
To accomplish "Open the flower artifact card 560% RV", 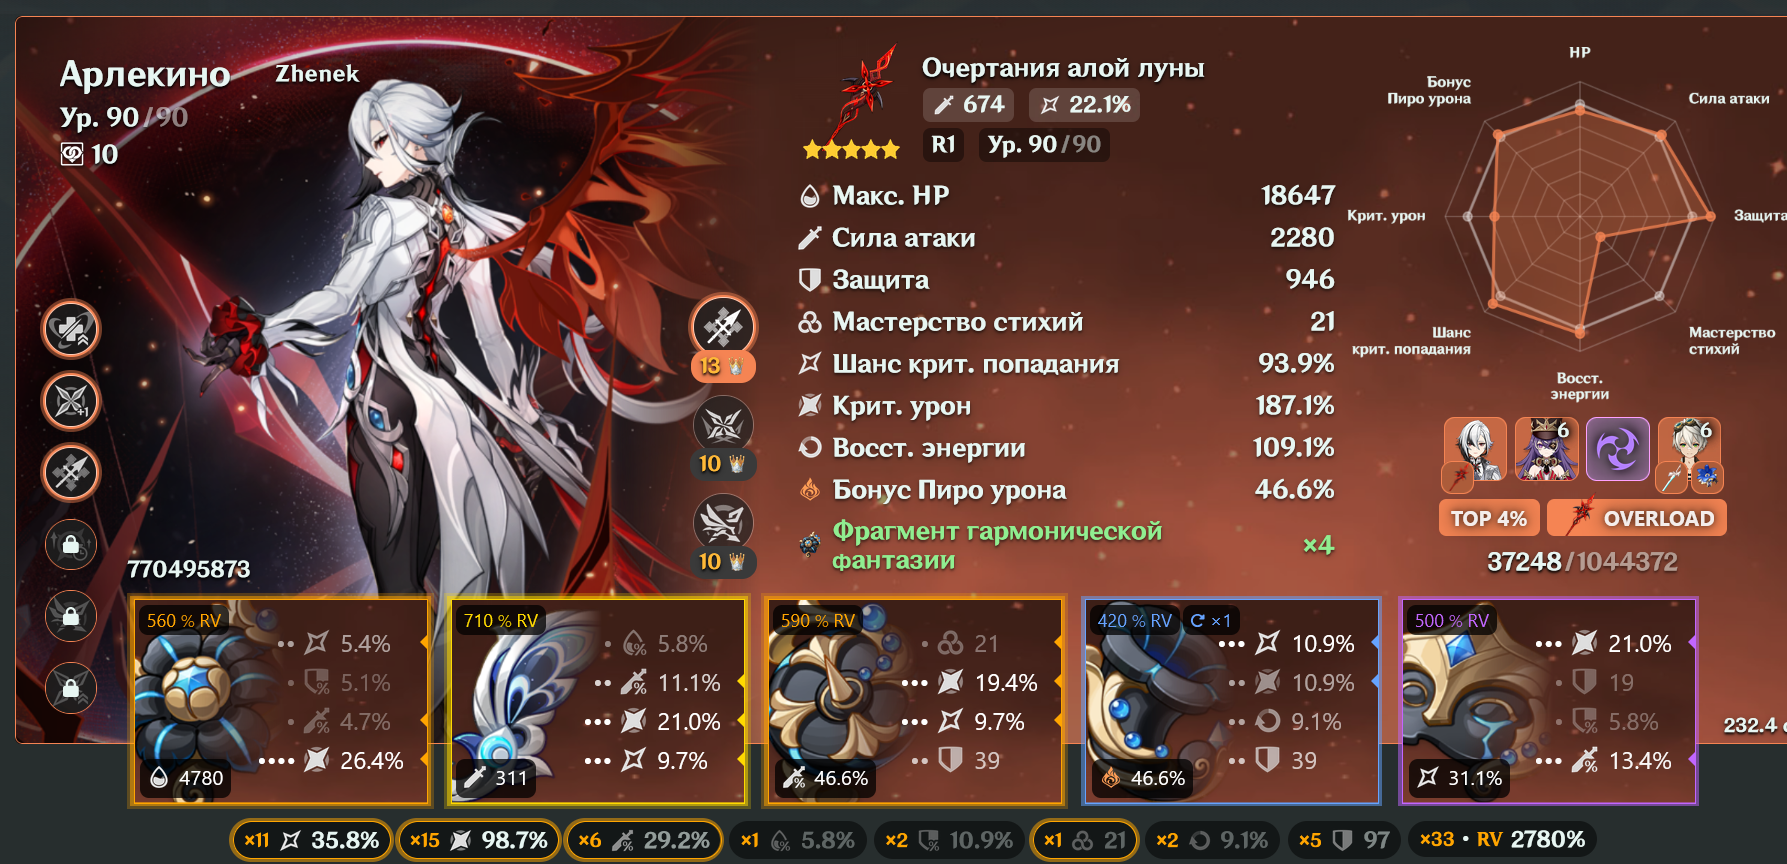I will (x=280, y=701).
